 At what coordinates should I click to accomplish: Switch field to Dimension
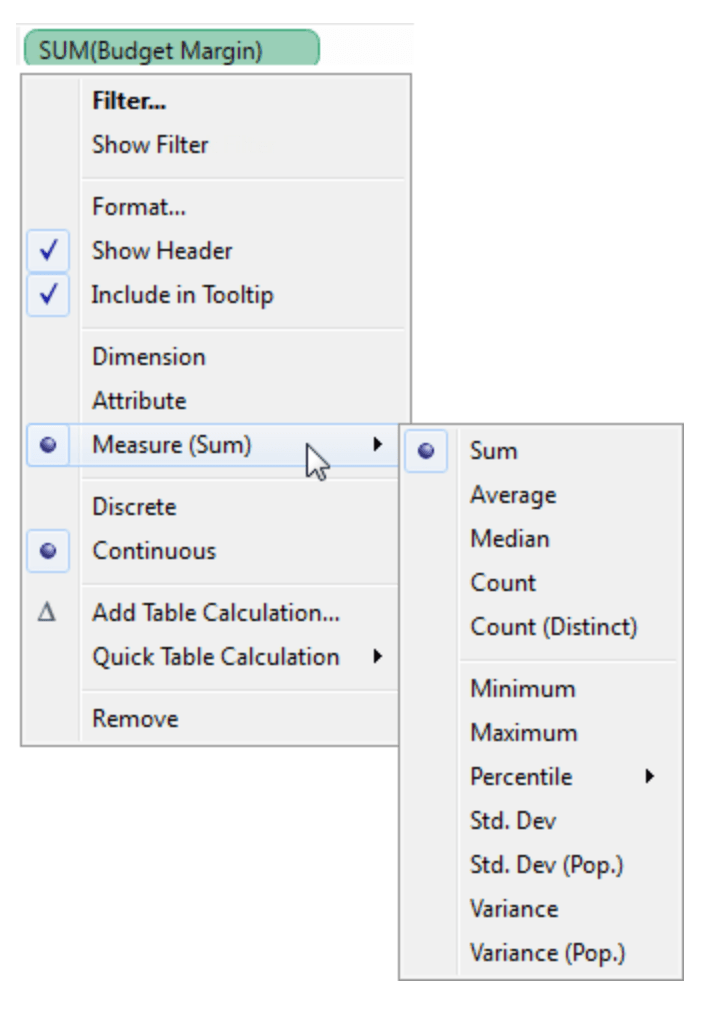[148, 357]
